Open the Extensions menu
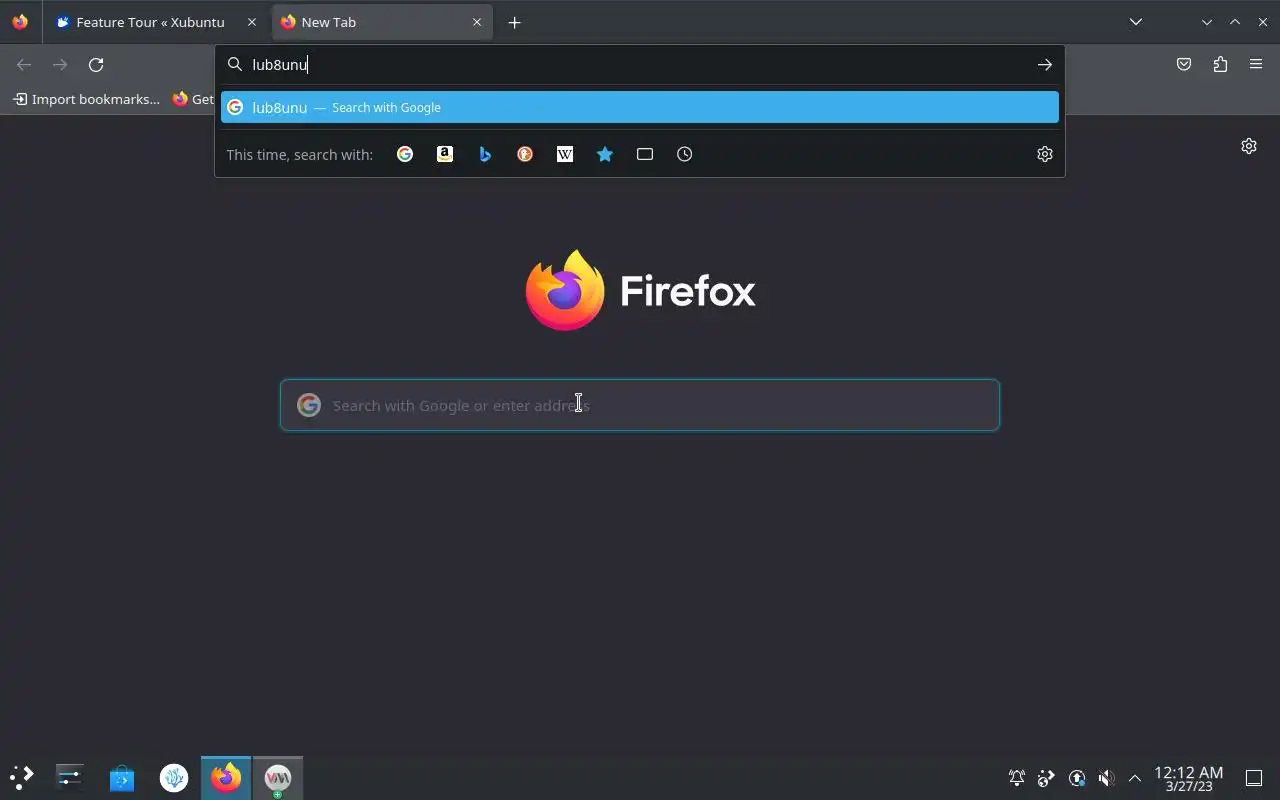The width and height of the screenshot is (1280, 800). point(1220,65)
